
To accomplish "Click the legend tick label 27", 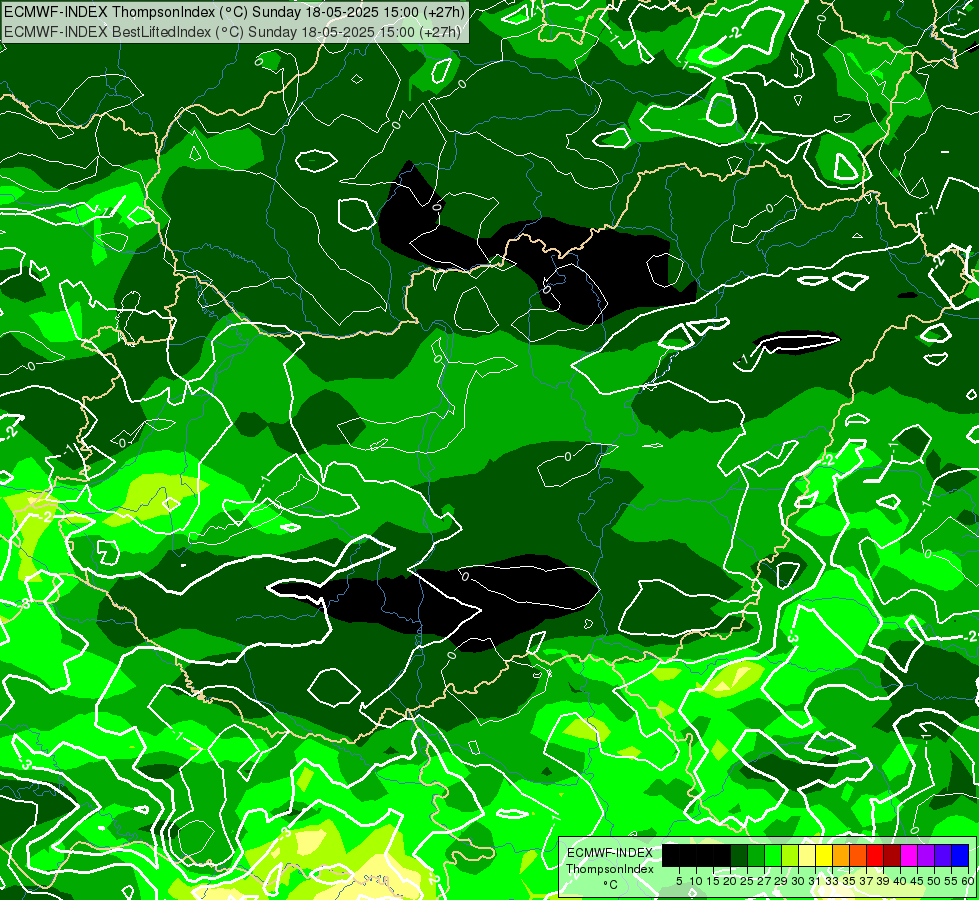I will coord(764,881).
